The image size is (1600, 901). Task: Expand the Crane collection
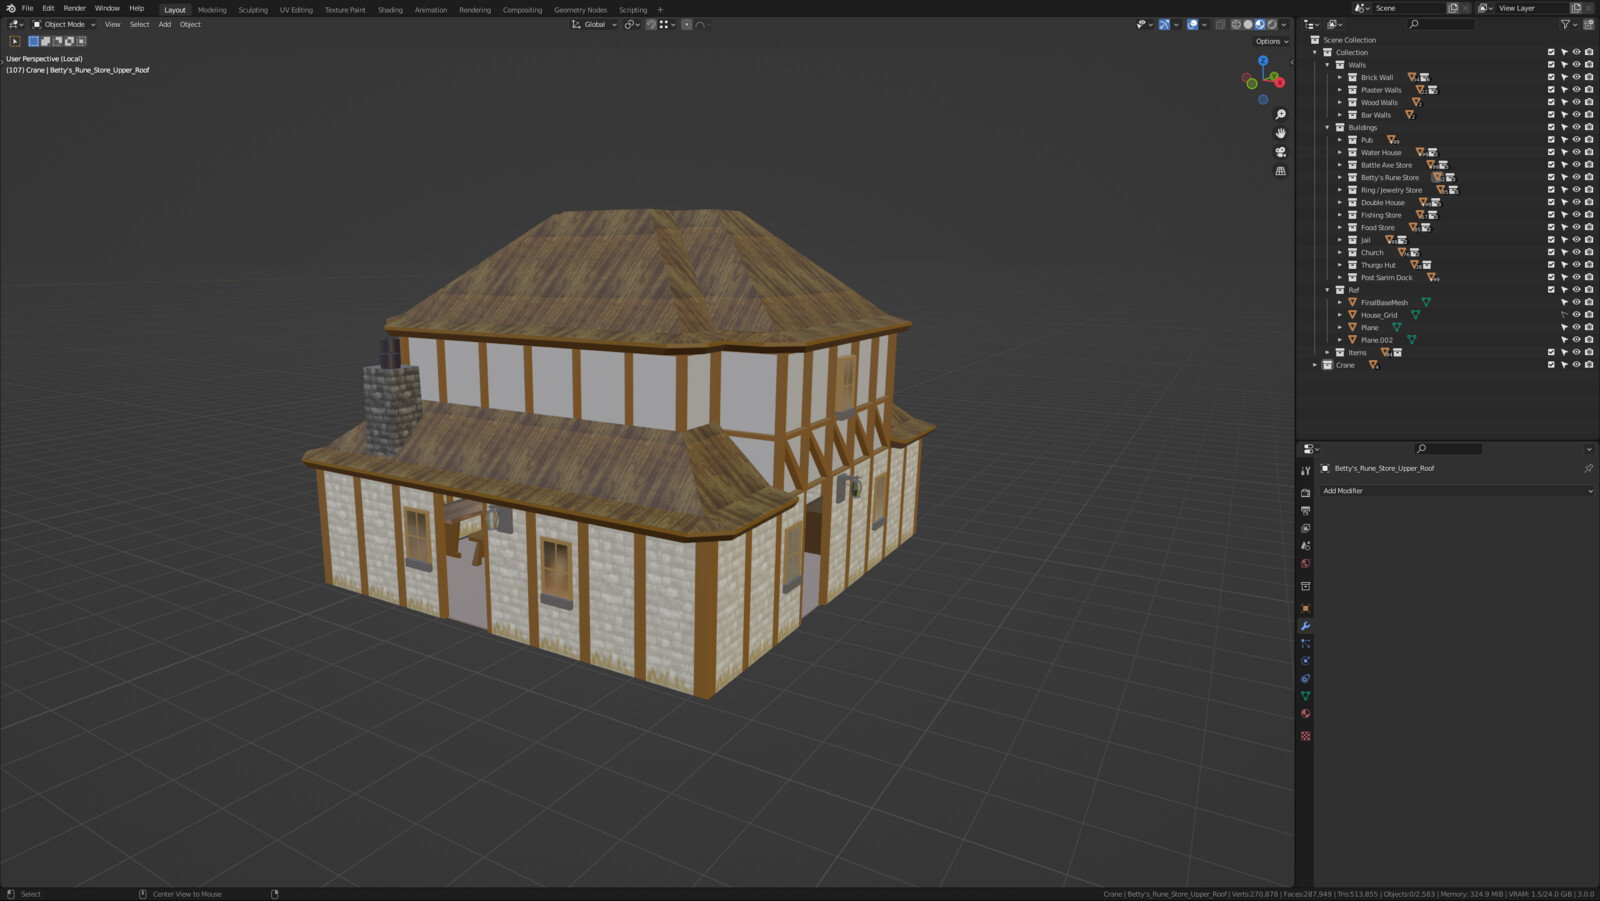(1315, 365)
